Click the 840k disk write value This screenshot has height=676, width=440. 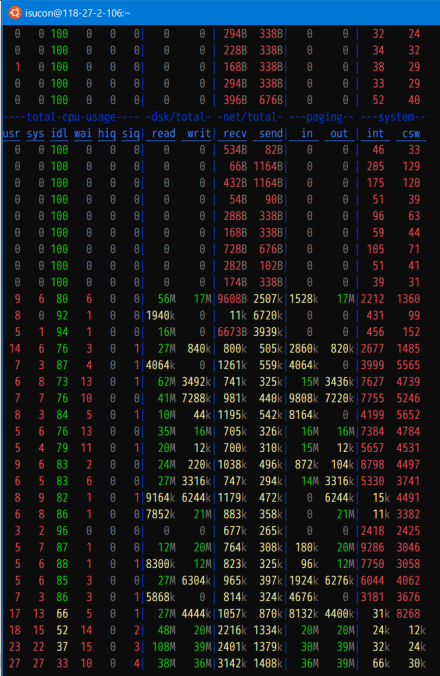pyautogui.click(x=199, y=349)
